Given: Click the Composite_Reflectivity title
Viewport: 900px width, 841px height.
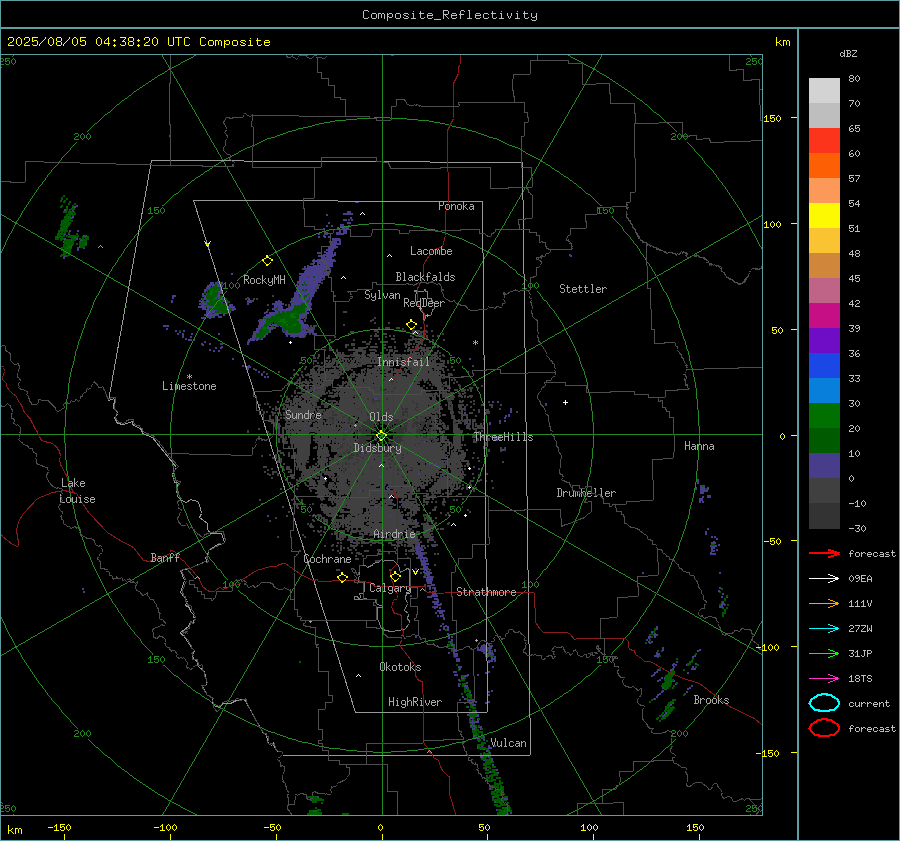Looking at the screenshot, I should [449, 15].
